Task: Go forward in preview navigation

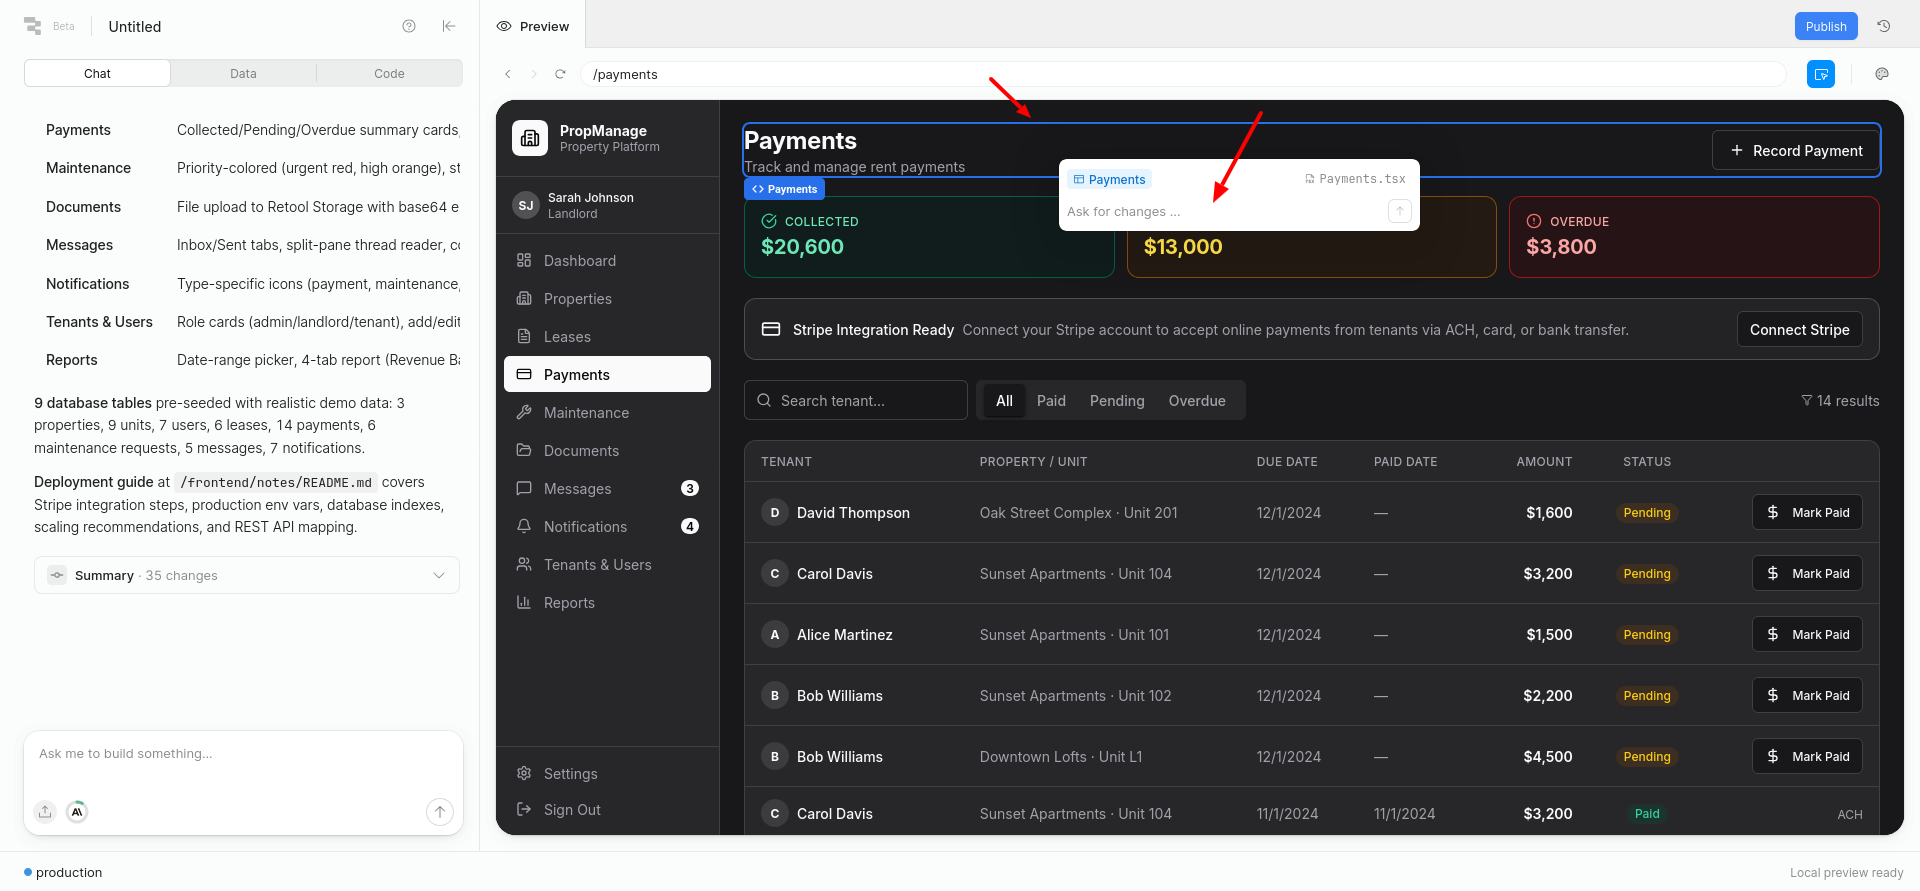Action: (534, 74)
